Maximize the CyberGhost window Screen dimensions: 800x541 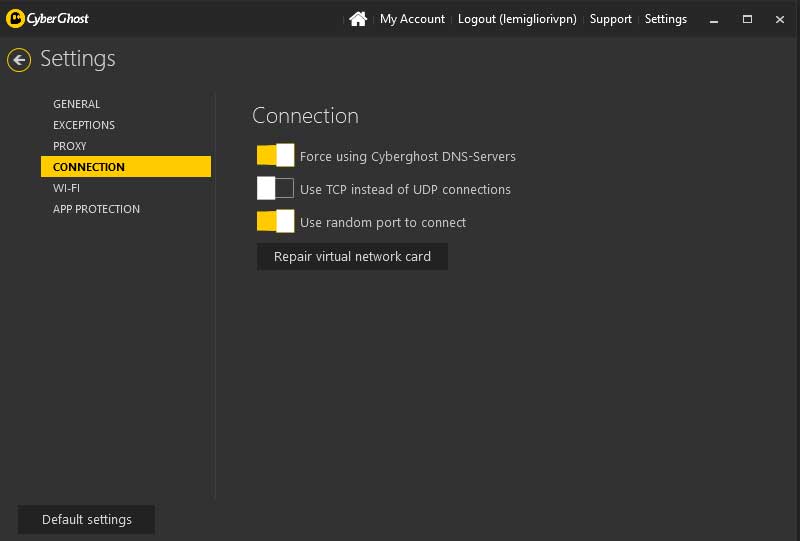coord(747,19)
